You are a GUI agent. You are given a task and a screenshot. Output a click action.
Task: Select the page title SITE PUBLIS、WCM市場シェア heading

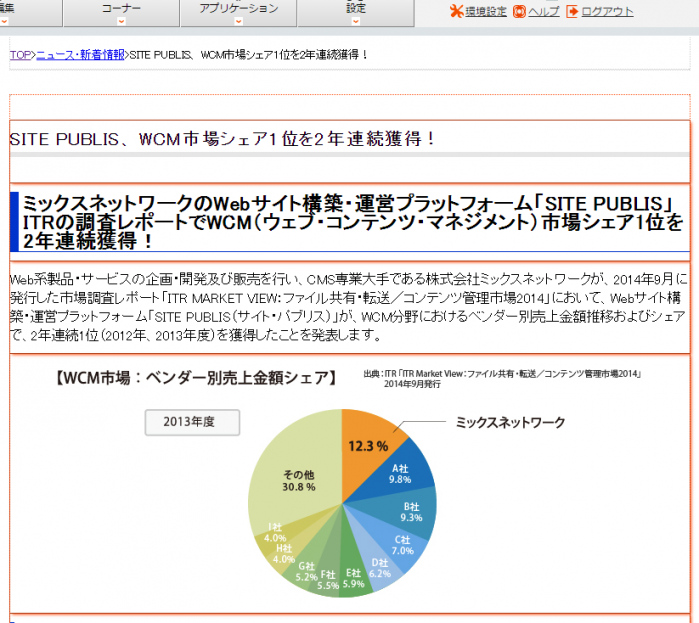click(x=222, y=139)
